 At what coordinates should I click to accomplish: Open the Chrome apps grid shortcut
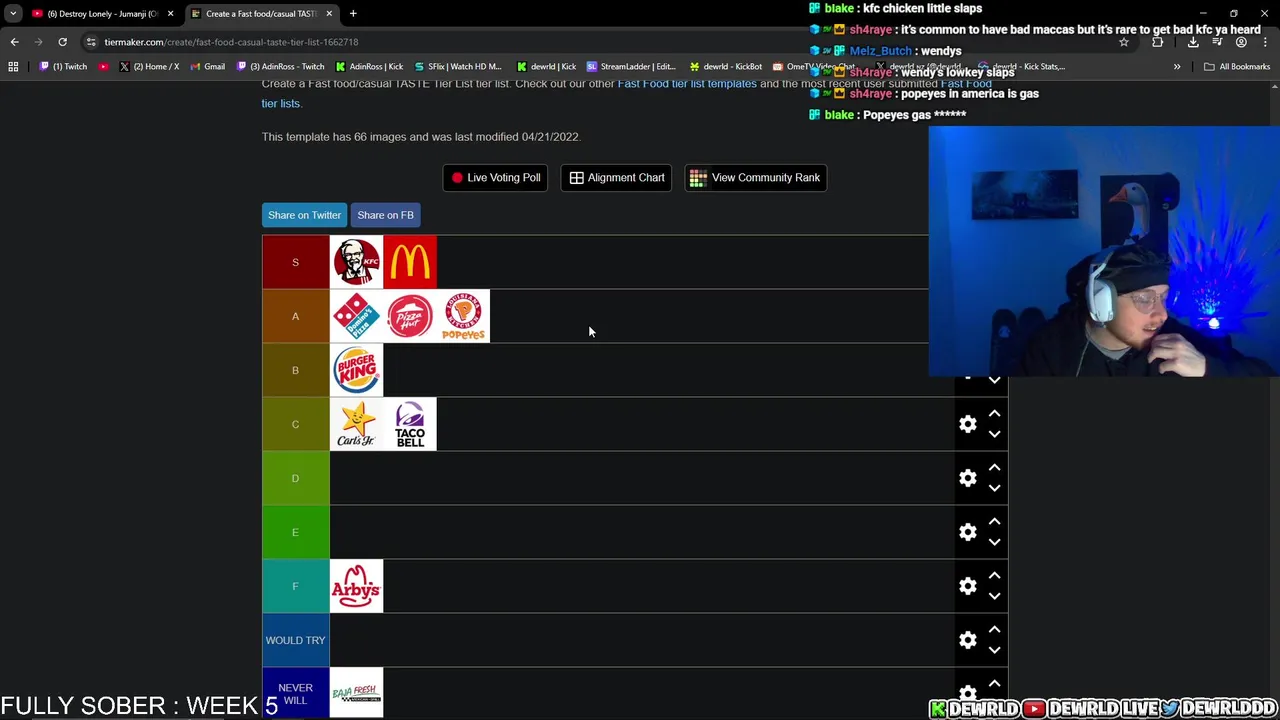[13, 67]
